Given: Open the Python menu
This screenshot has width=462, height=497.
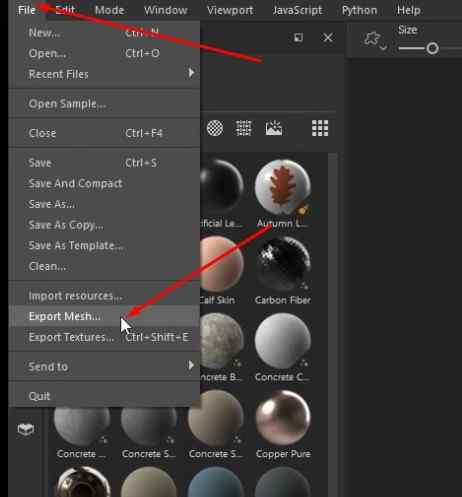Looking at the screenshot, I should (x=359, y=10).
